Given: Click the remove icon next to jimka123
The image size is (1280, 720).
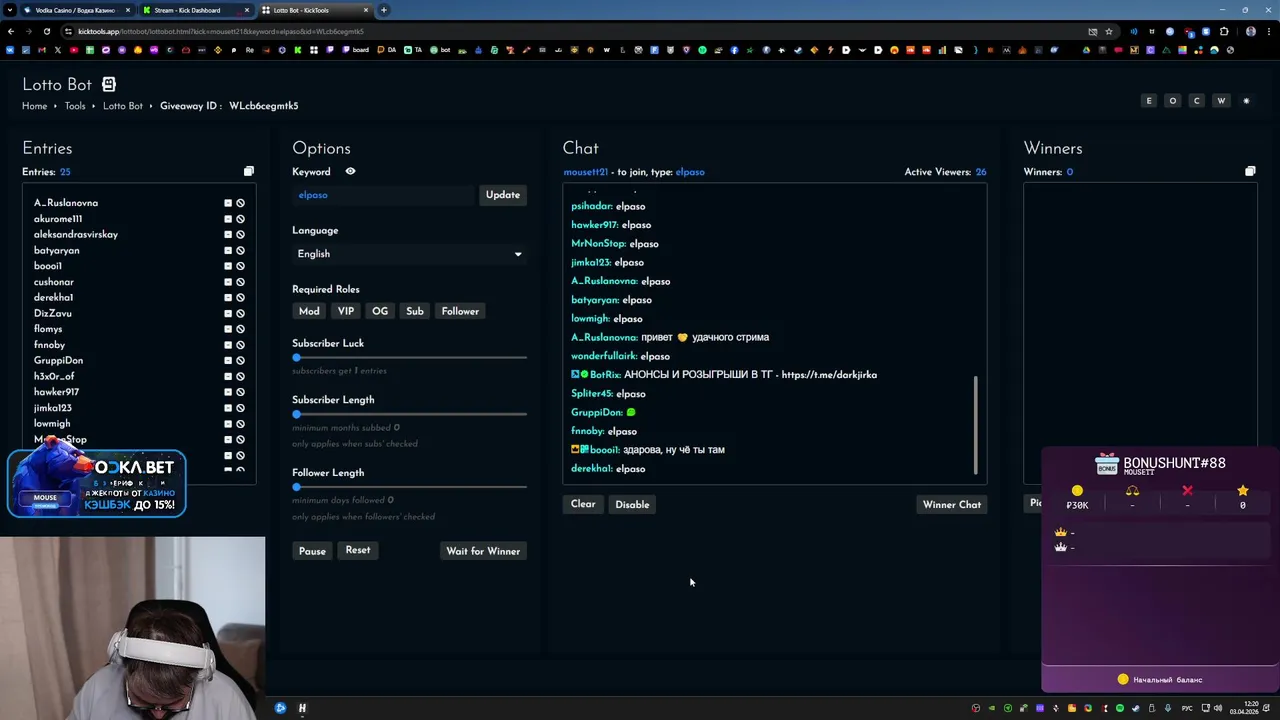Looking at the screenshot, I should click(x=228, y=408).
